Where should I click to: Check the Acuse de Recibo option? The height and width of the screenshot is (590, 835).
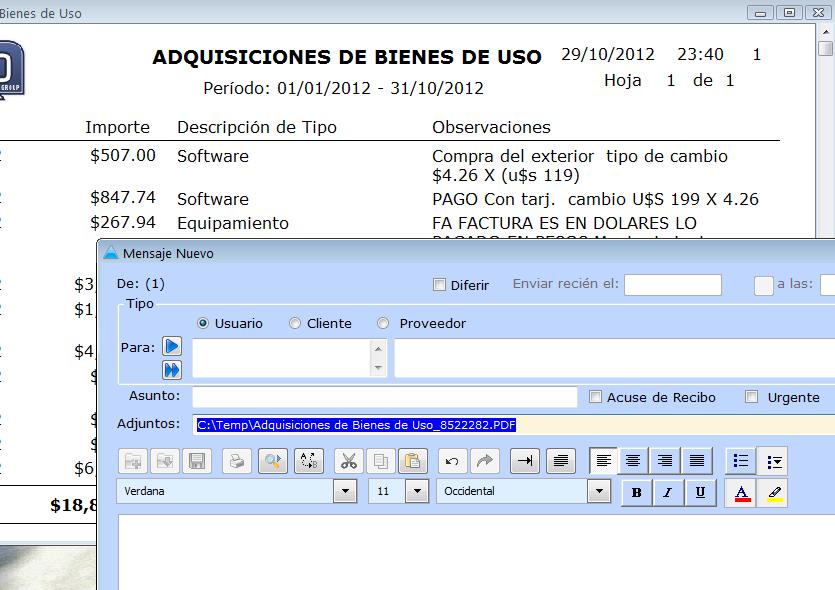596,397
